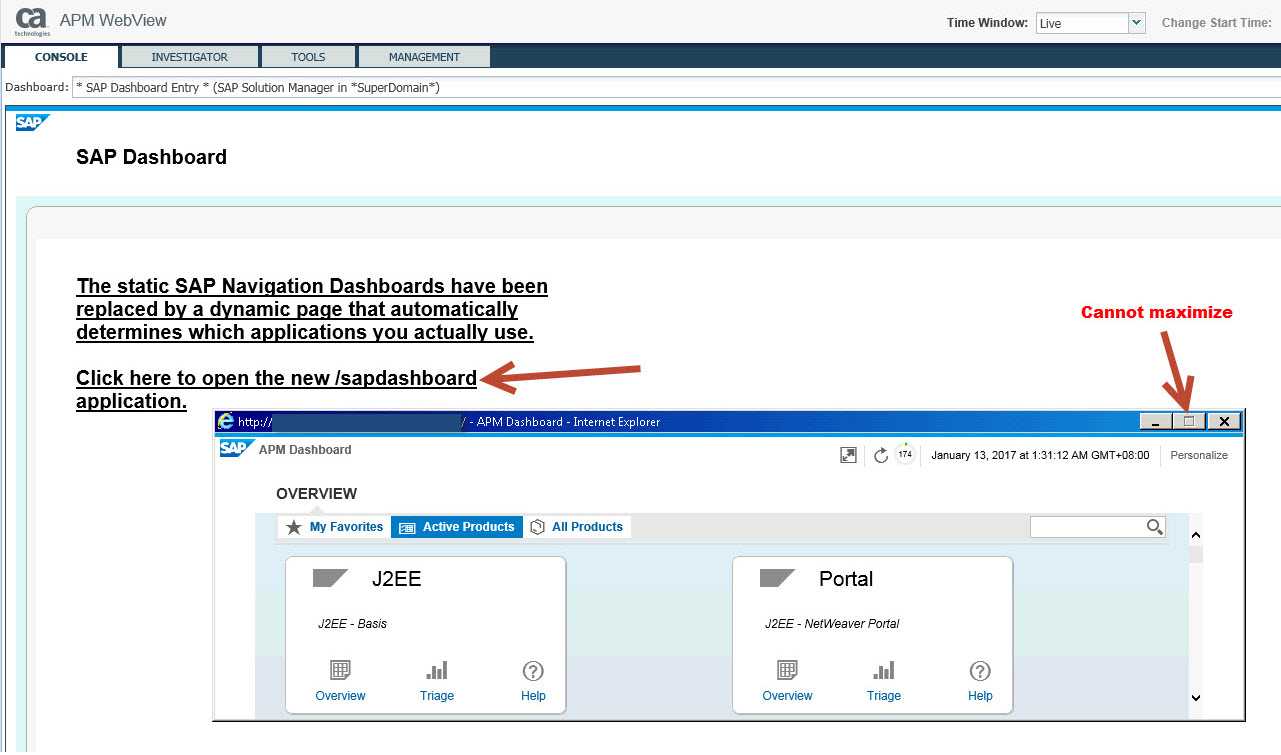
Task: Switch to the MANAGEMENT tab
Action: pyautogui.click(x=424, y=57)
